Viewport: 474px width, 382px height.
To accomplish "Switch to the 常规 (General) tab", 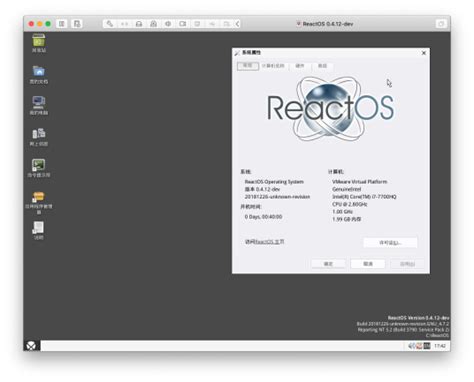I will click(x=248, y=66).
